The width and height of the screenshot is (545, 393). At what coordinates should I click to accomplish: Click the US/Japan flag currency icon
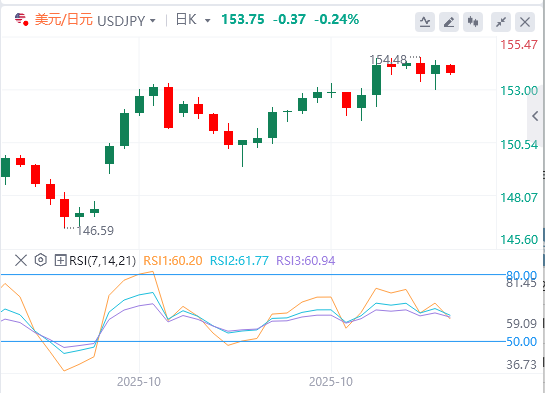click(21, 19)
